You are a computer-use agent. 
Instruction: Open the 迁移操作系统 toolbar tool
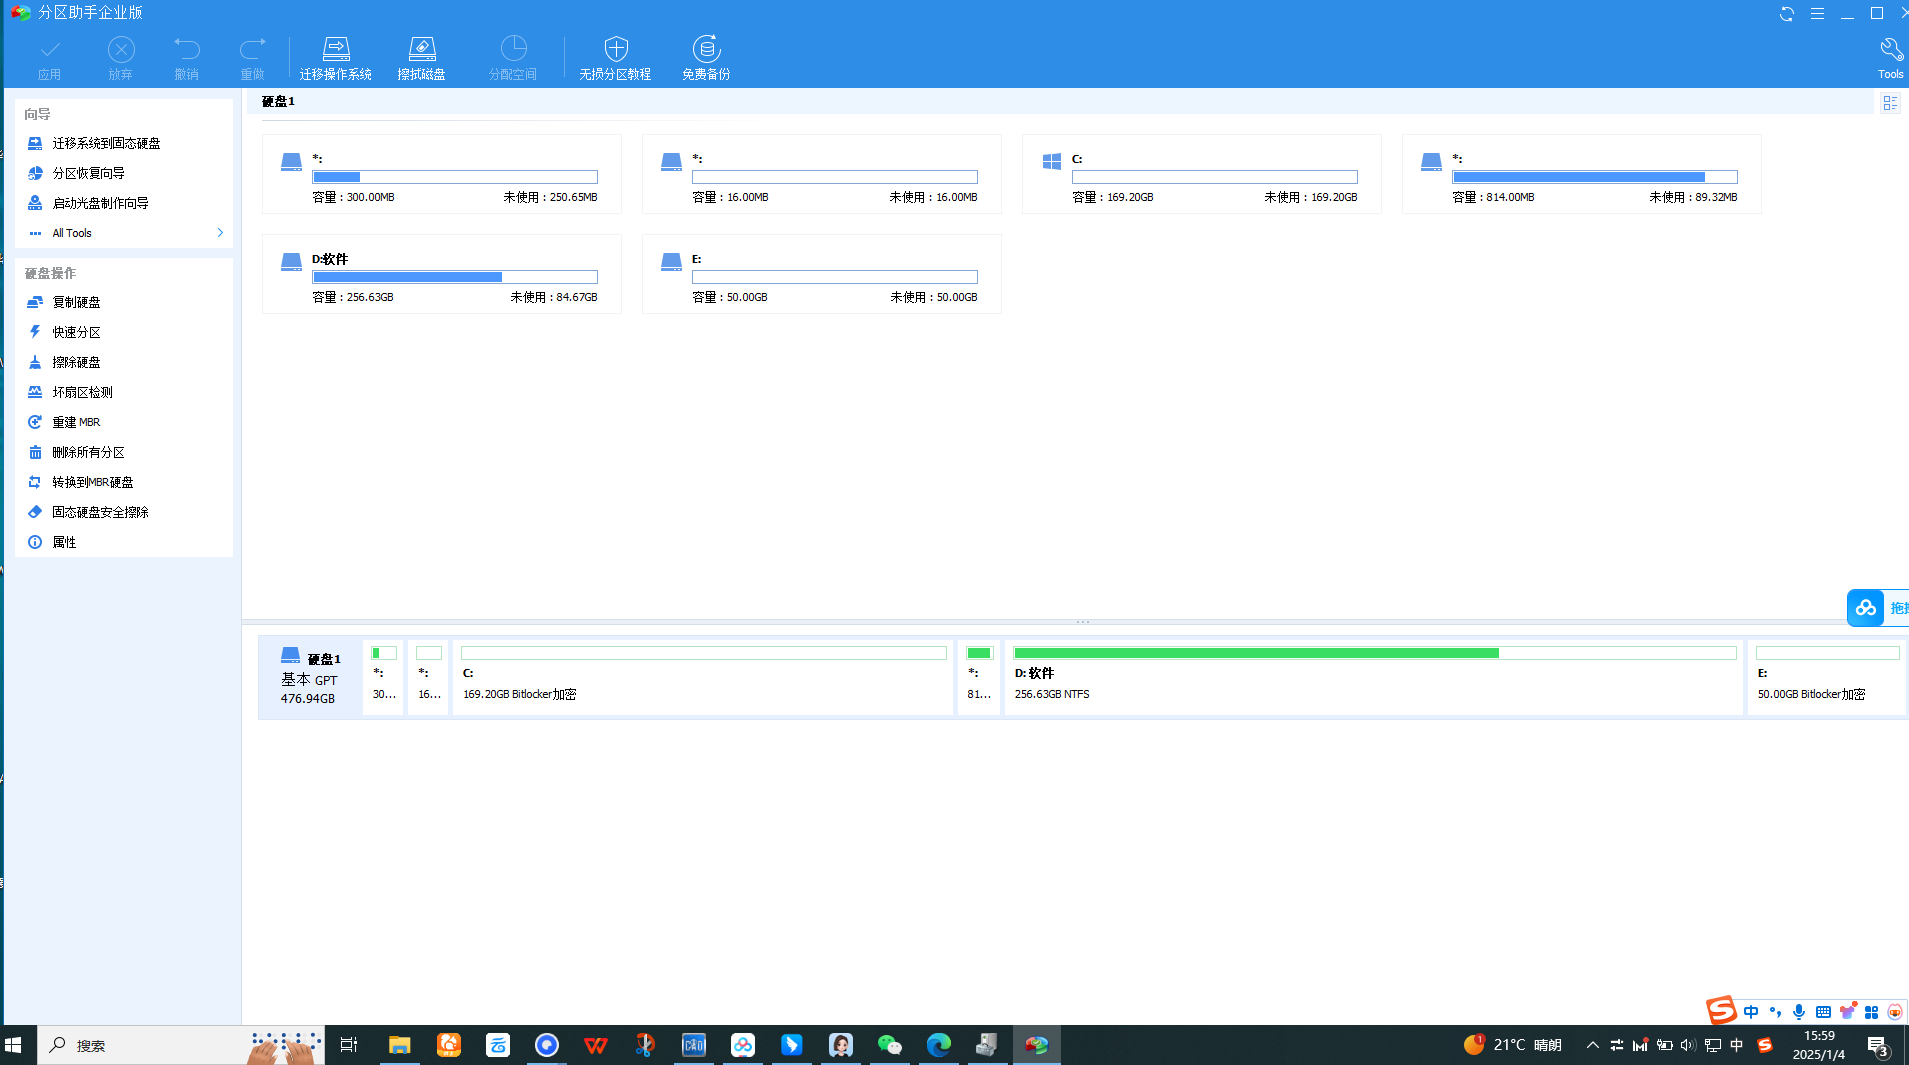[335, 58]
